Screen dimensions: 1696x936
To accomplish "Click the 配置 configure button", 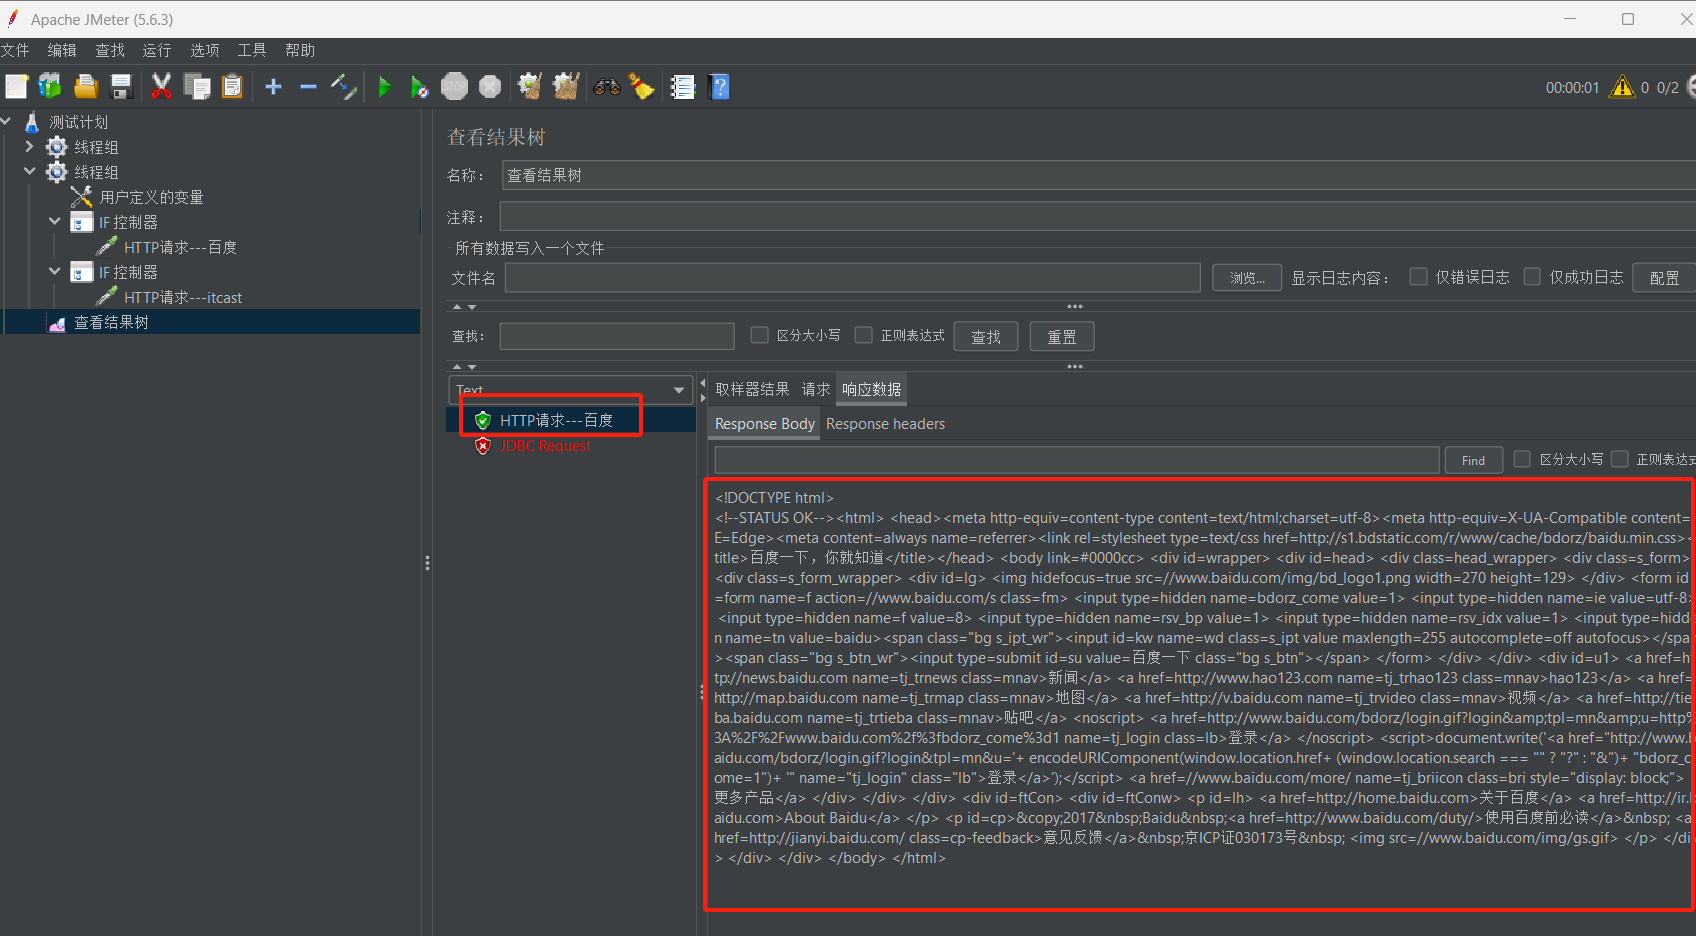I will point(1664,278).
